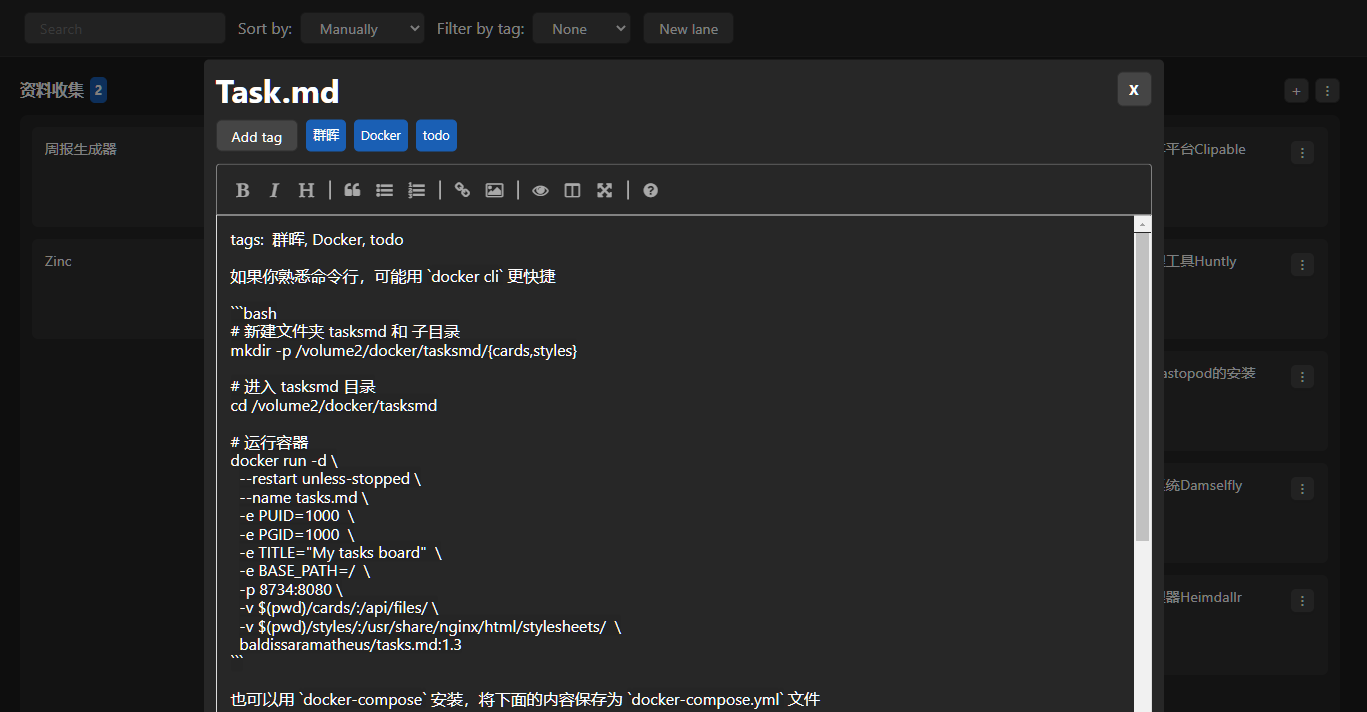
Task: Insert a blockquote
Action: tap(351, 190)
